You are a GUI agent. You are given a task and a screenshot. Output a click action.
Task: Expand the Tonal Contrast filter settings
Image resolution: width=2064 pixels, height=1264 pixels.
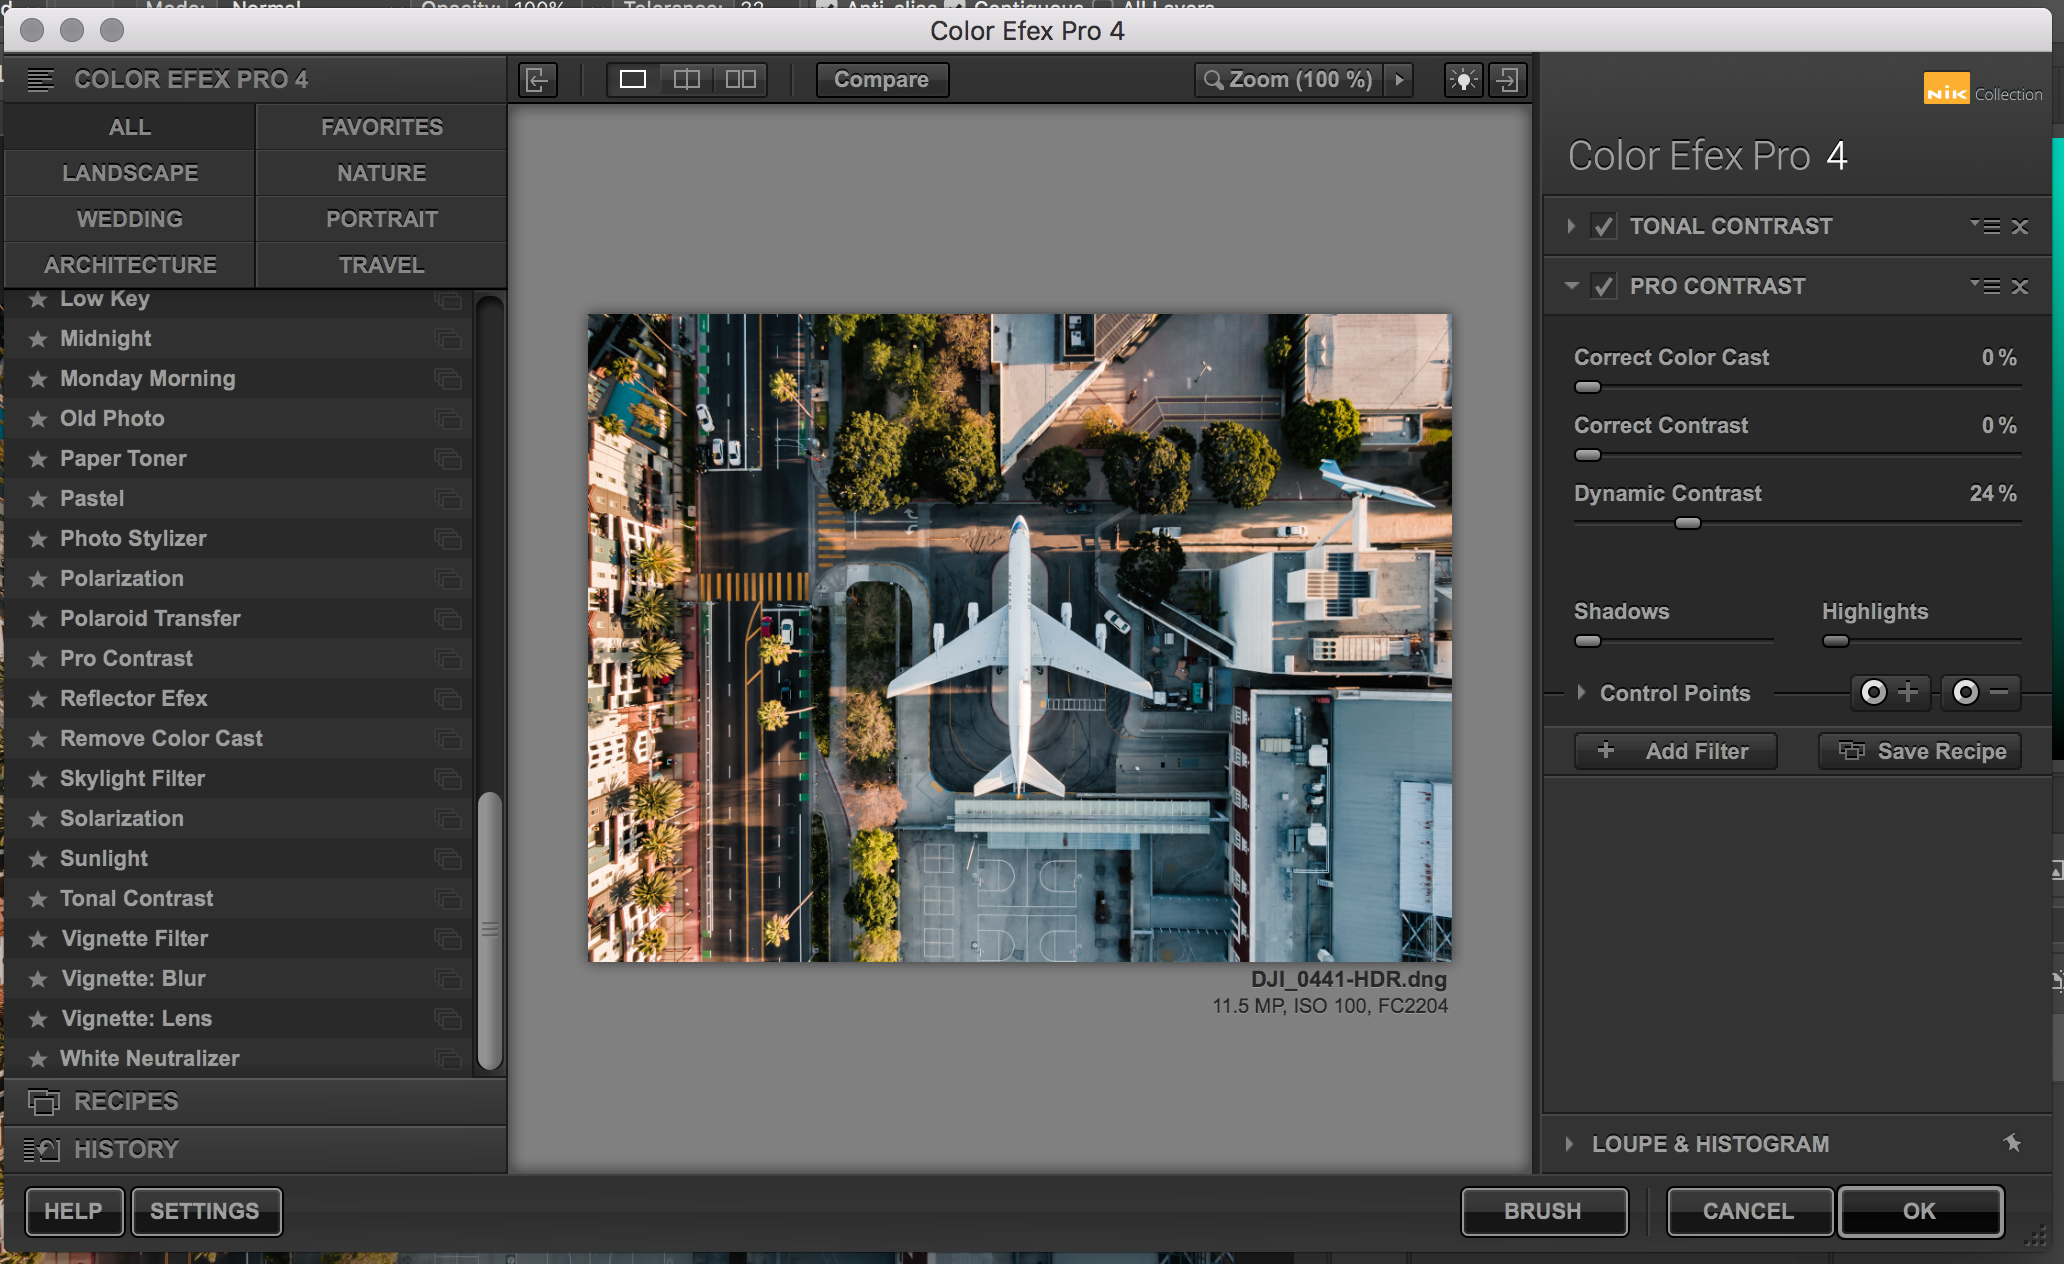(x=1571, y=227)
